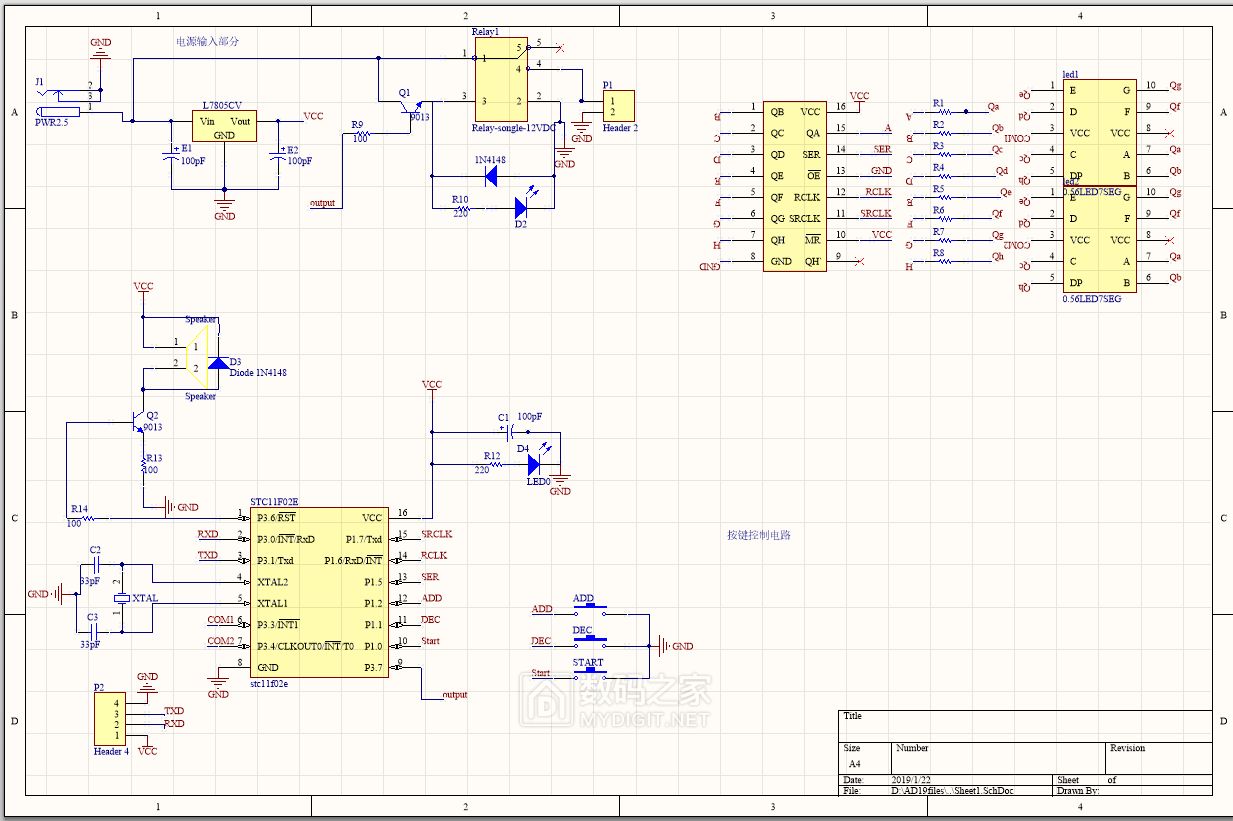Click the date value 2019/1/22
This screenshot has height=821, width=1233.
pyautogui.click(x=911, y=779)
